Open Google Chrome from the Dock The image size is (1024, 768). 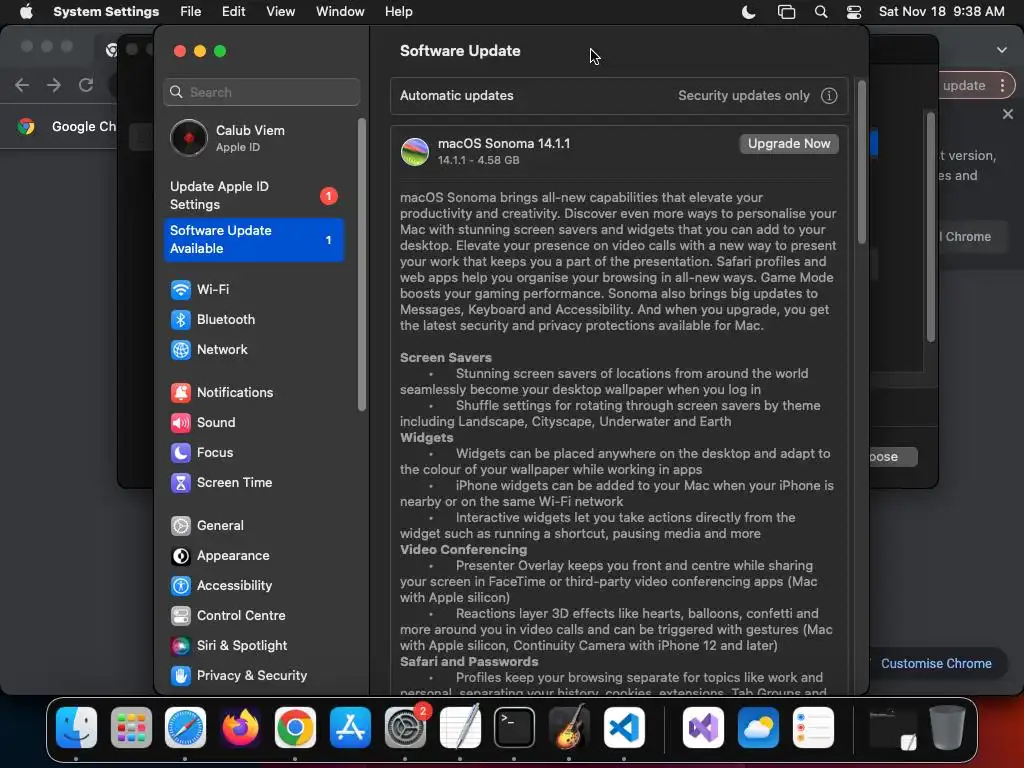(x=295, y=728)
